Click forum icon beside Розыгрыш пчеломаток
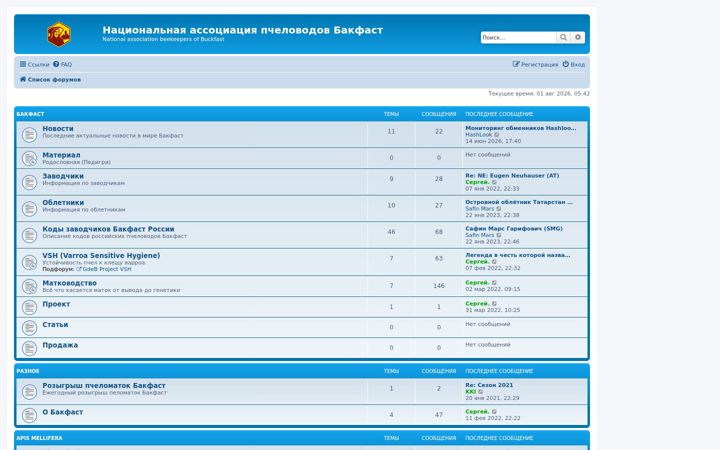 [x=29, y=392]
